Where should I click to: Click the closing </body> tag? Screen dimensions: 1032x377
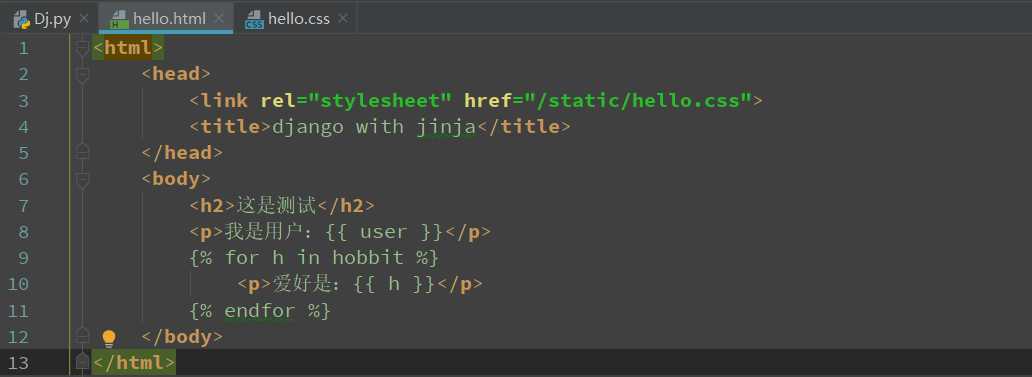[182, 337]
